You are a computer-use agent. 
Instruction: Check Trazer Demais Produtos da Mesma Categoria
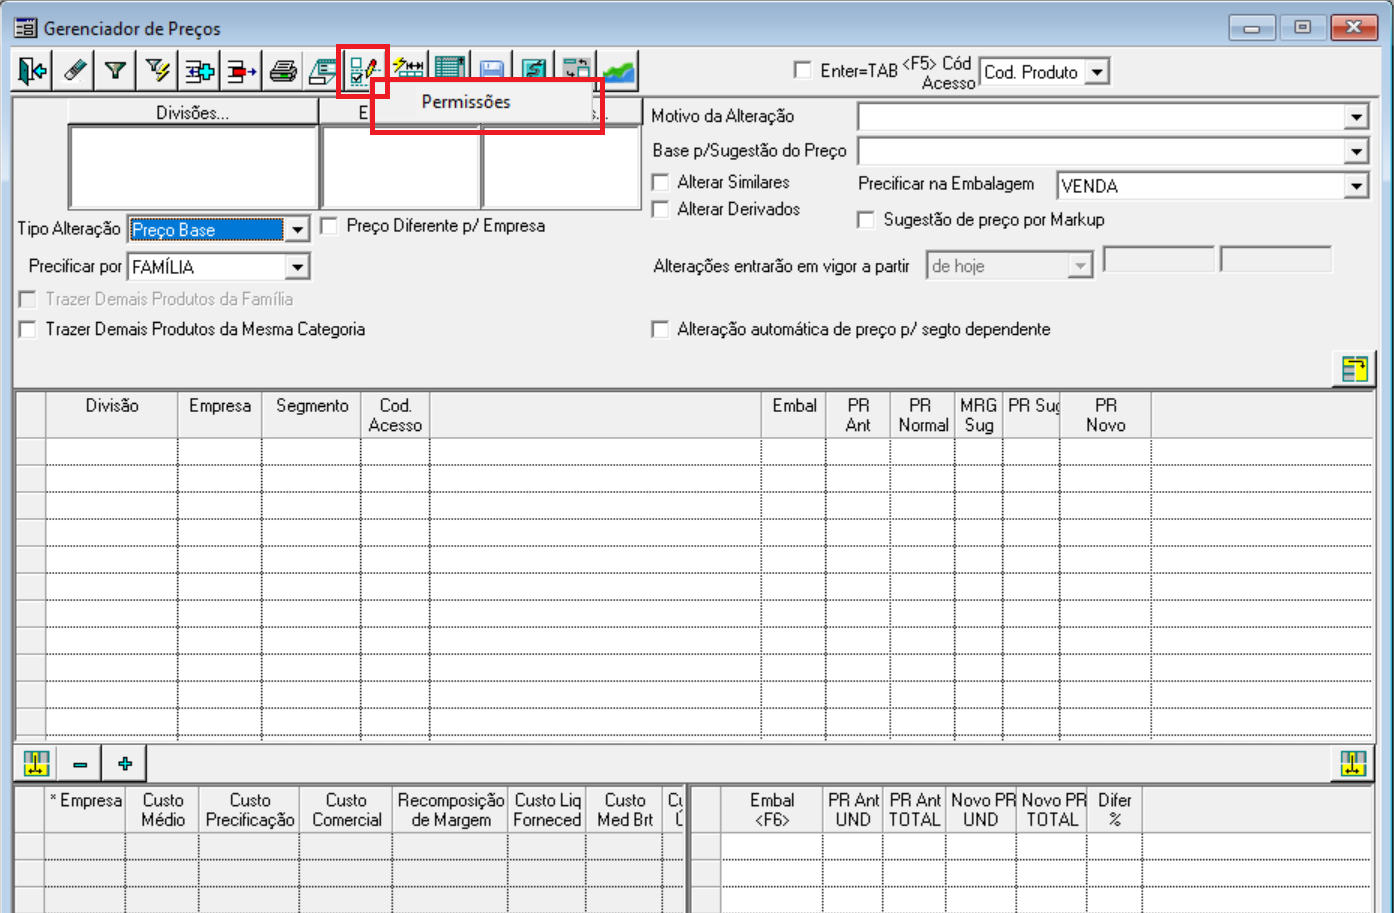[x=28, y=329]
